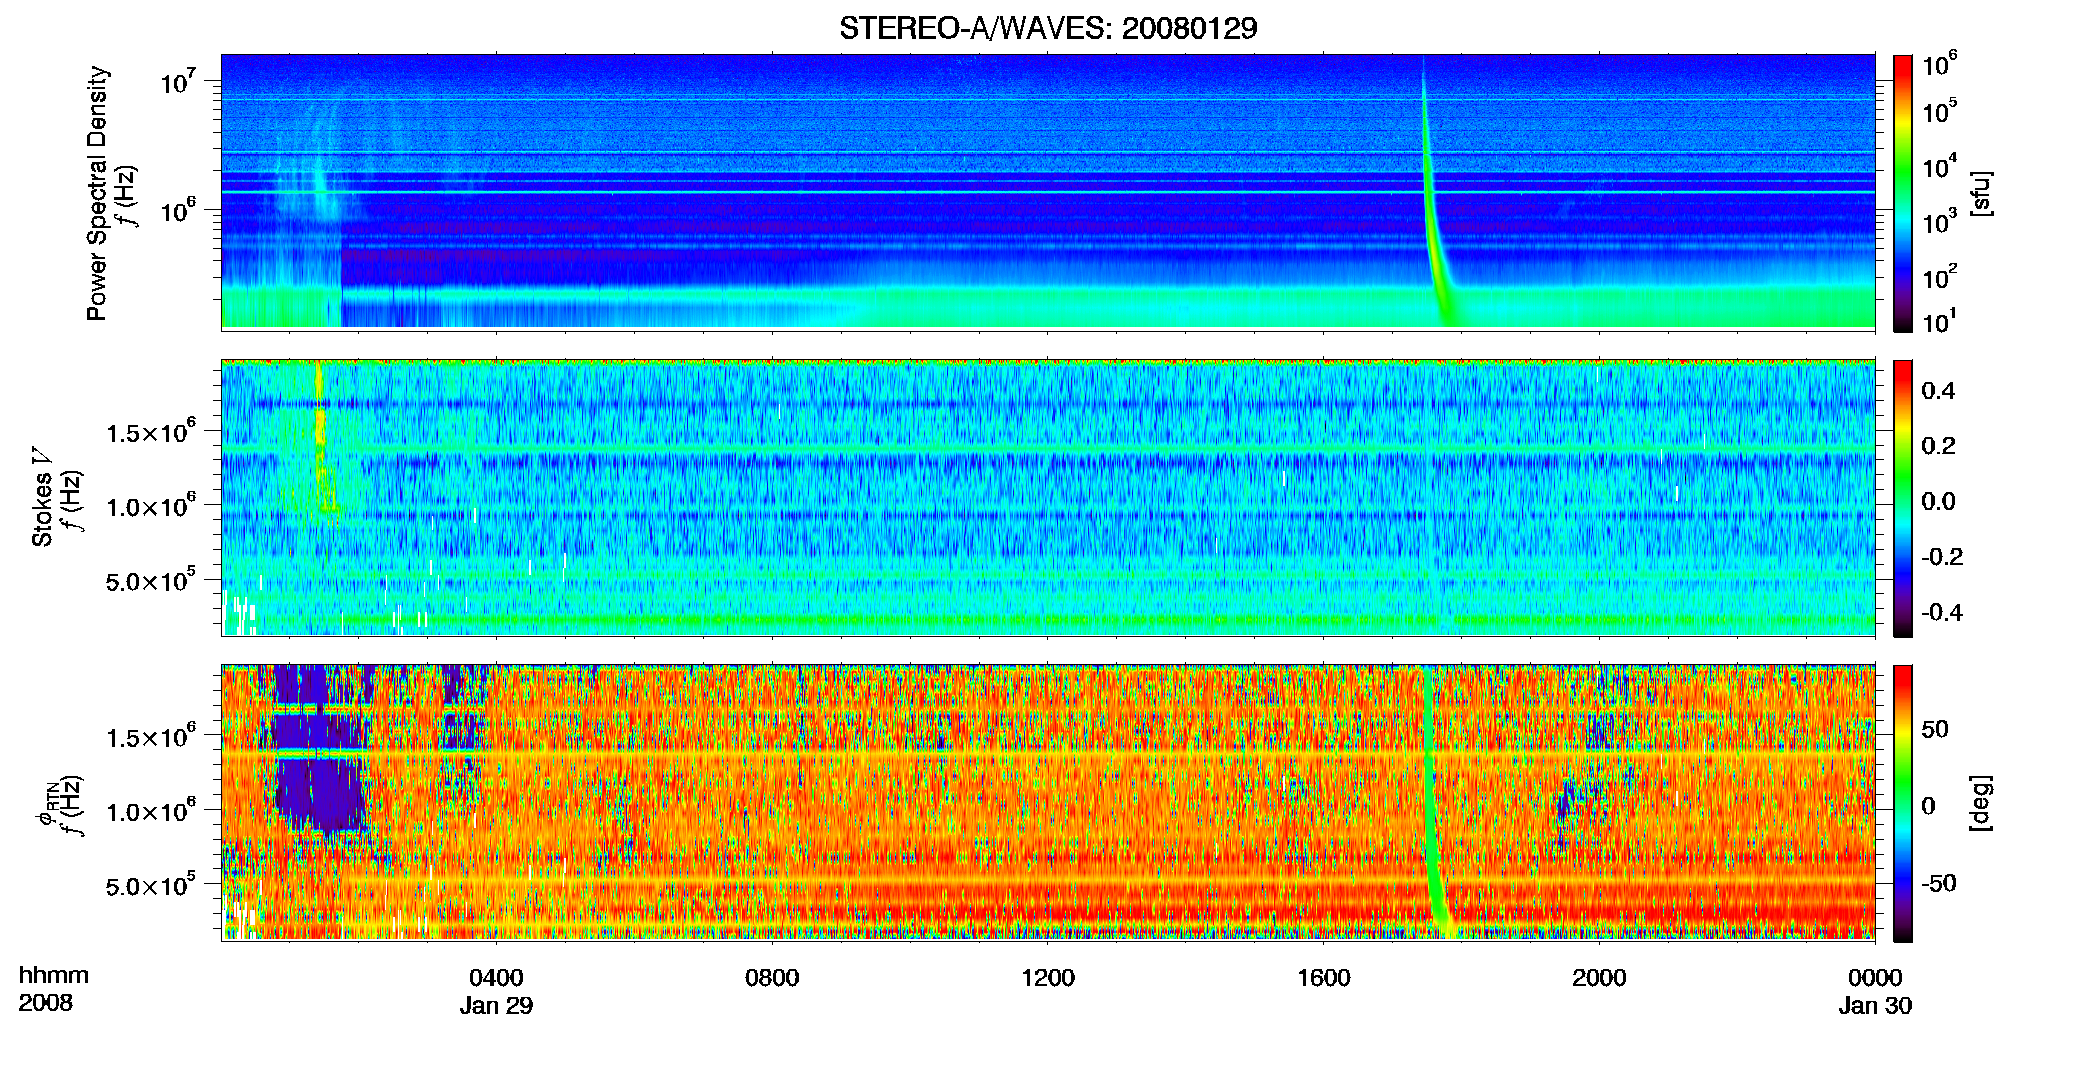
Task: Select the 1600 time tick label
Action: [x=1323, y=977]
